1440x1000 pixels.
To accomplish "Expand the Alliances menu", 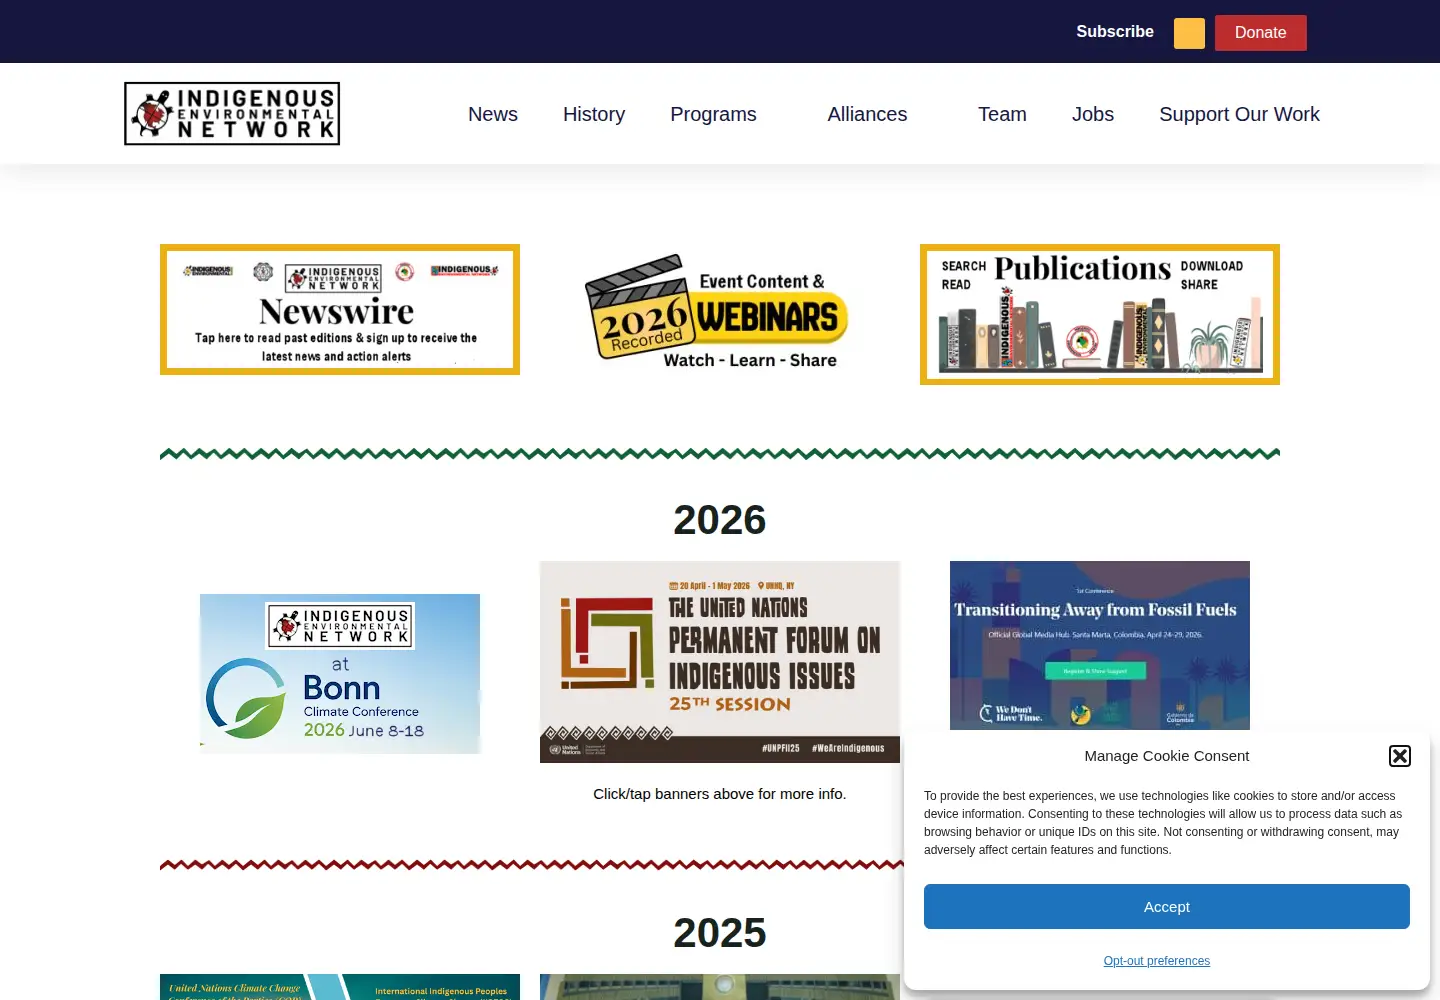I will pyautogui.click(x=867, y=114).
